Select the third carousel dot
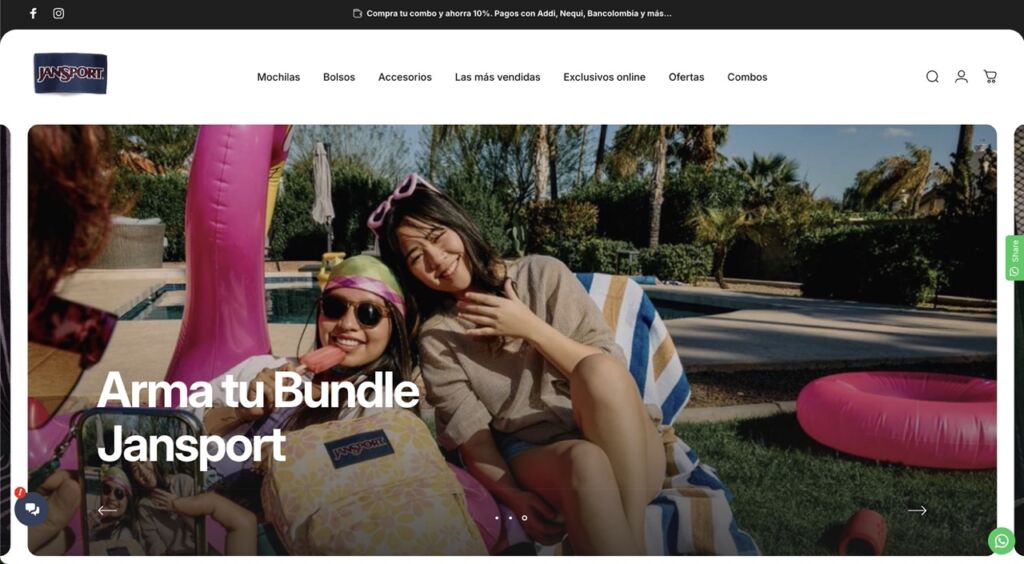The image size is (1024, 564). click(524, 518)
